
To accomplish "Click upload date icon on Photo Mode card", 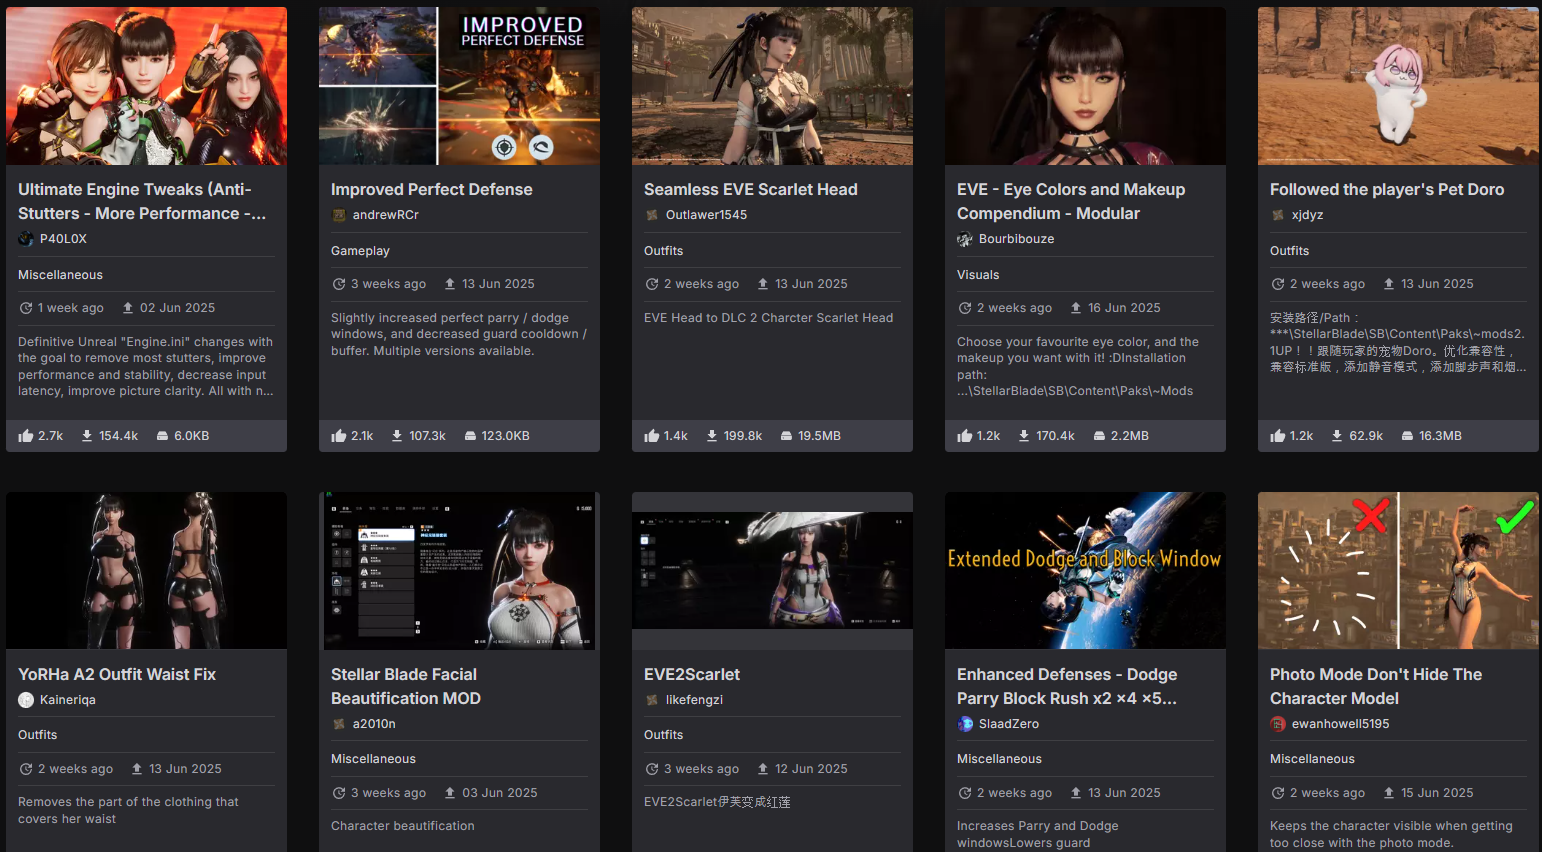I will [1389, 793].
